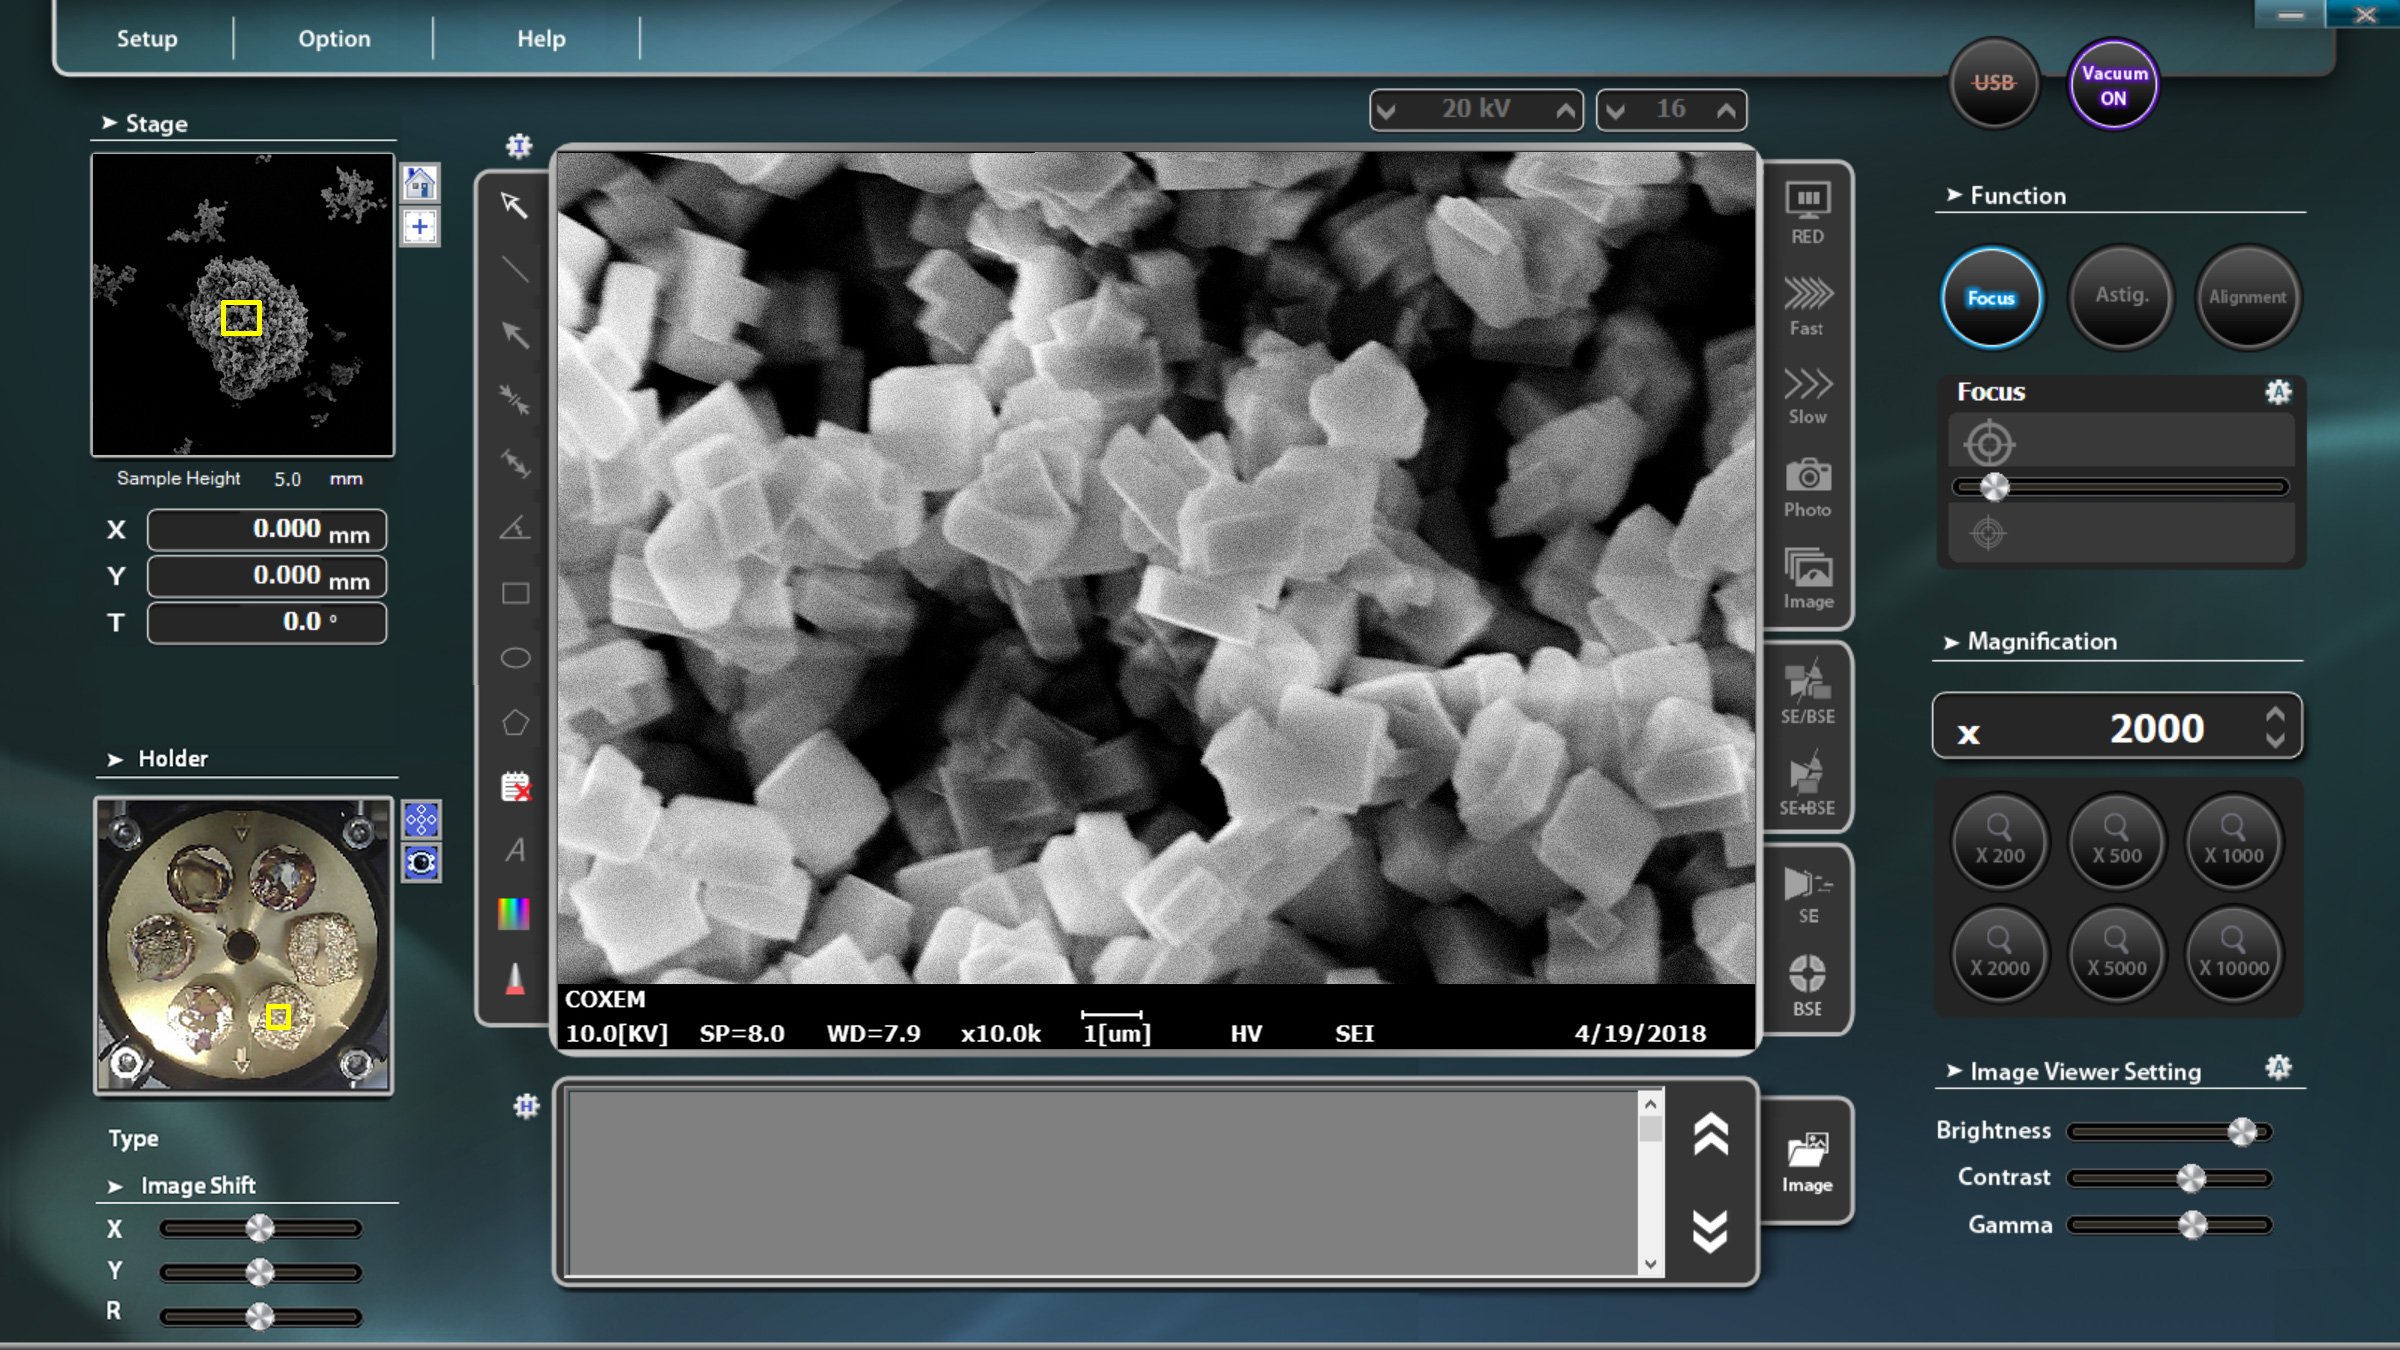Decrease the spot size 16 with down arrow
Screen dimensions: 2400x1350
click(1616, 110)
